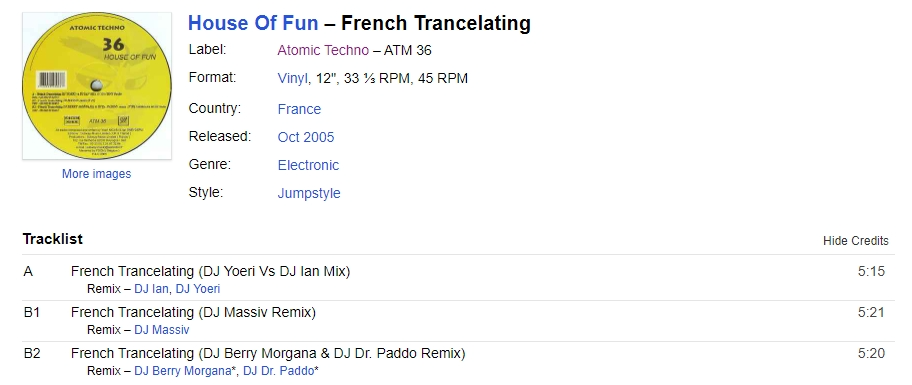Viewport: 912px width, 385px height.
Task: Select track A French Trancelating title
Action: 211,271
